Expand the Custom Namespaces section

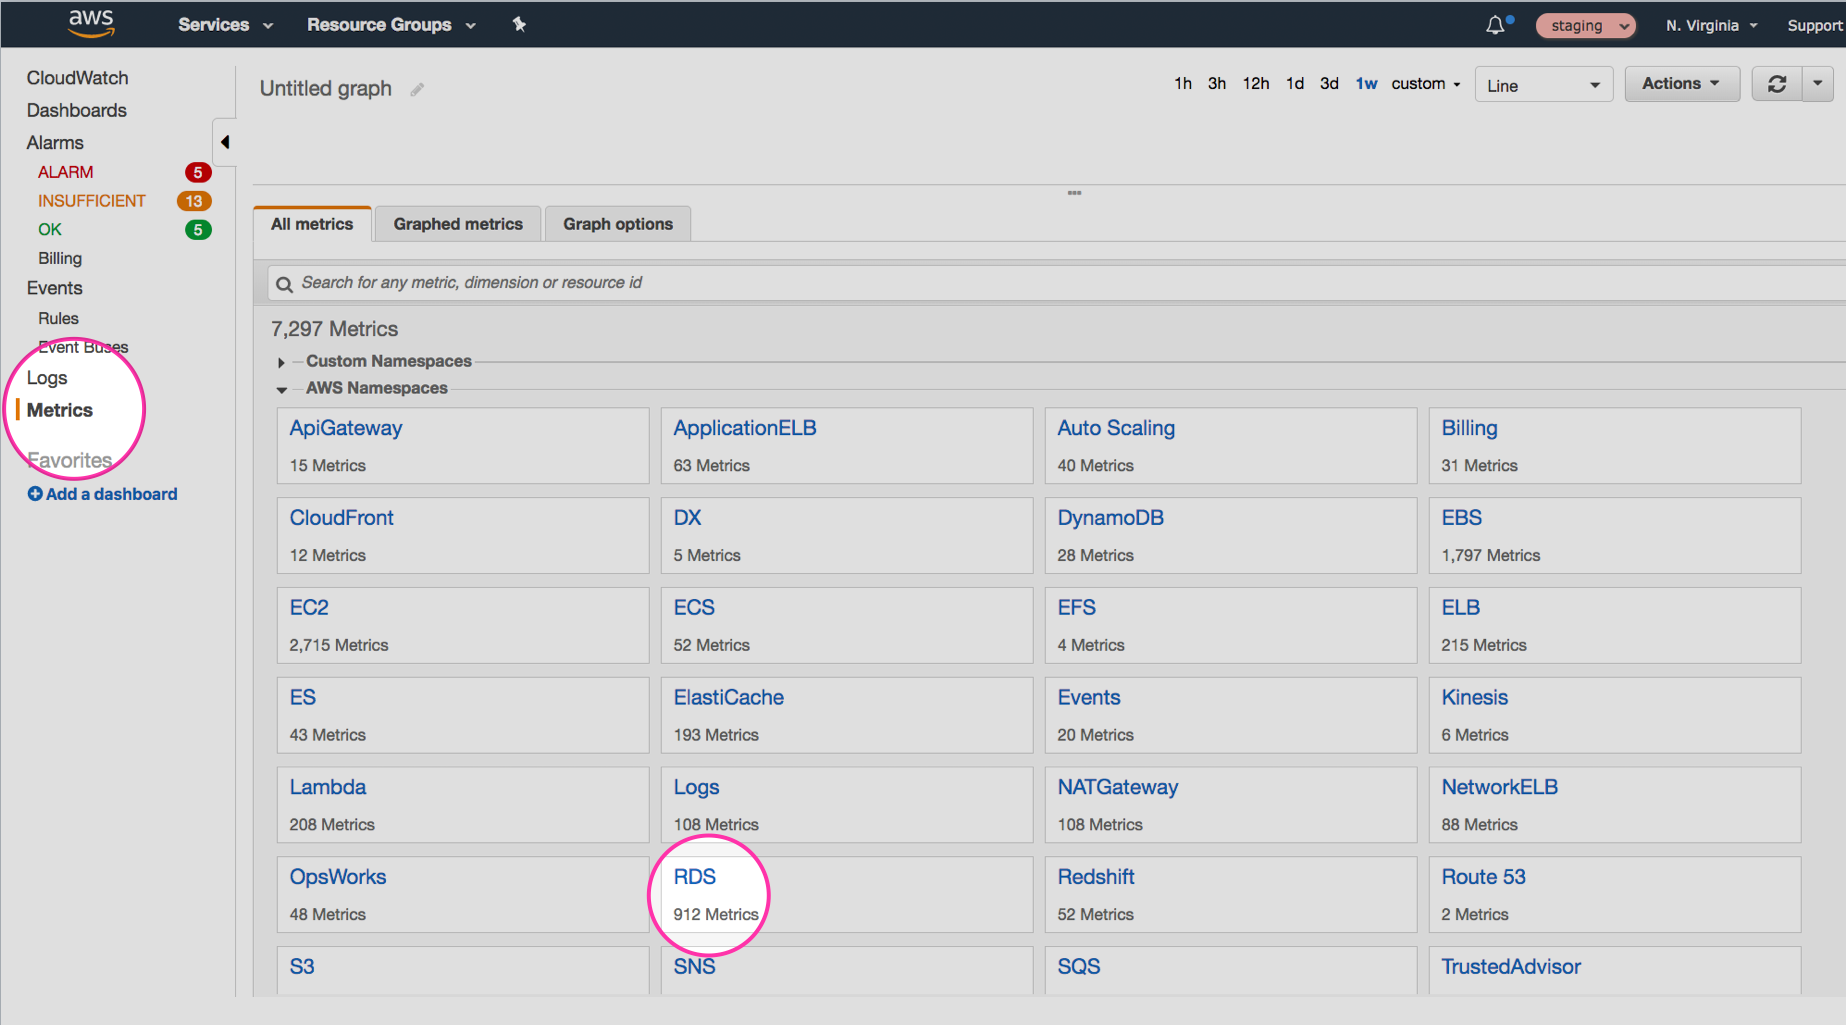[x=281, y=362]
